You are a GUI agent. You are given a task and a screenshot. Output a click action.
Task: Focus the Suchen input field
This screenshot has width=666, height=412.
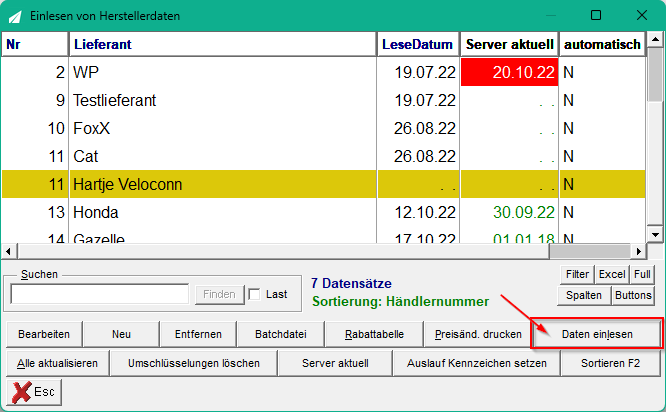click(x=99, y=294)
